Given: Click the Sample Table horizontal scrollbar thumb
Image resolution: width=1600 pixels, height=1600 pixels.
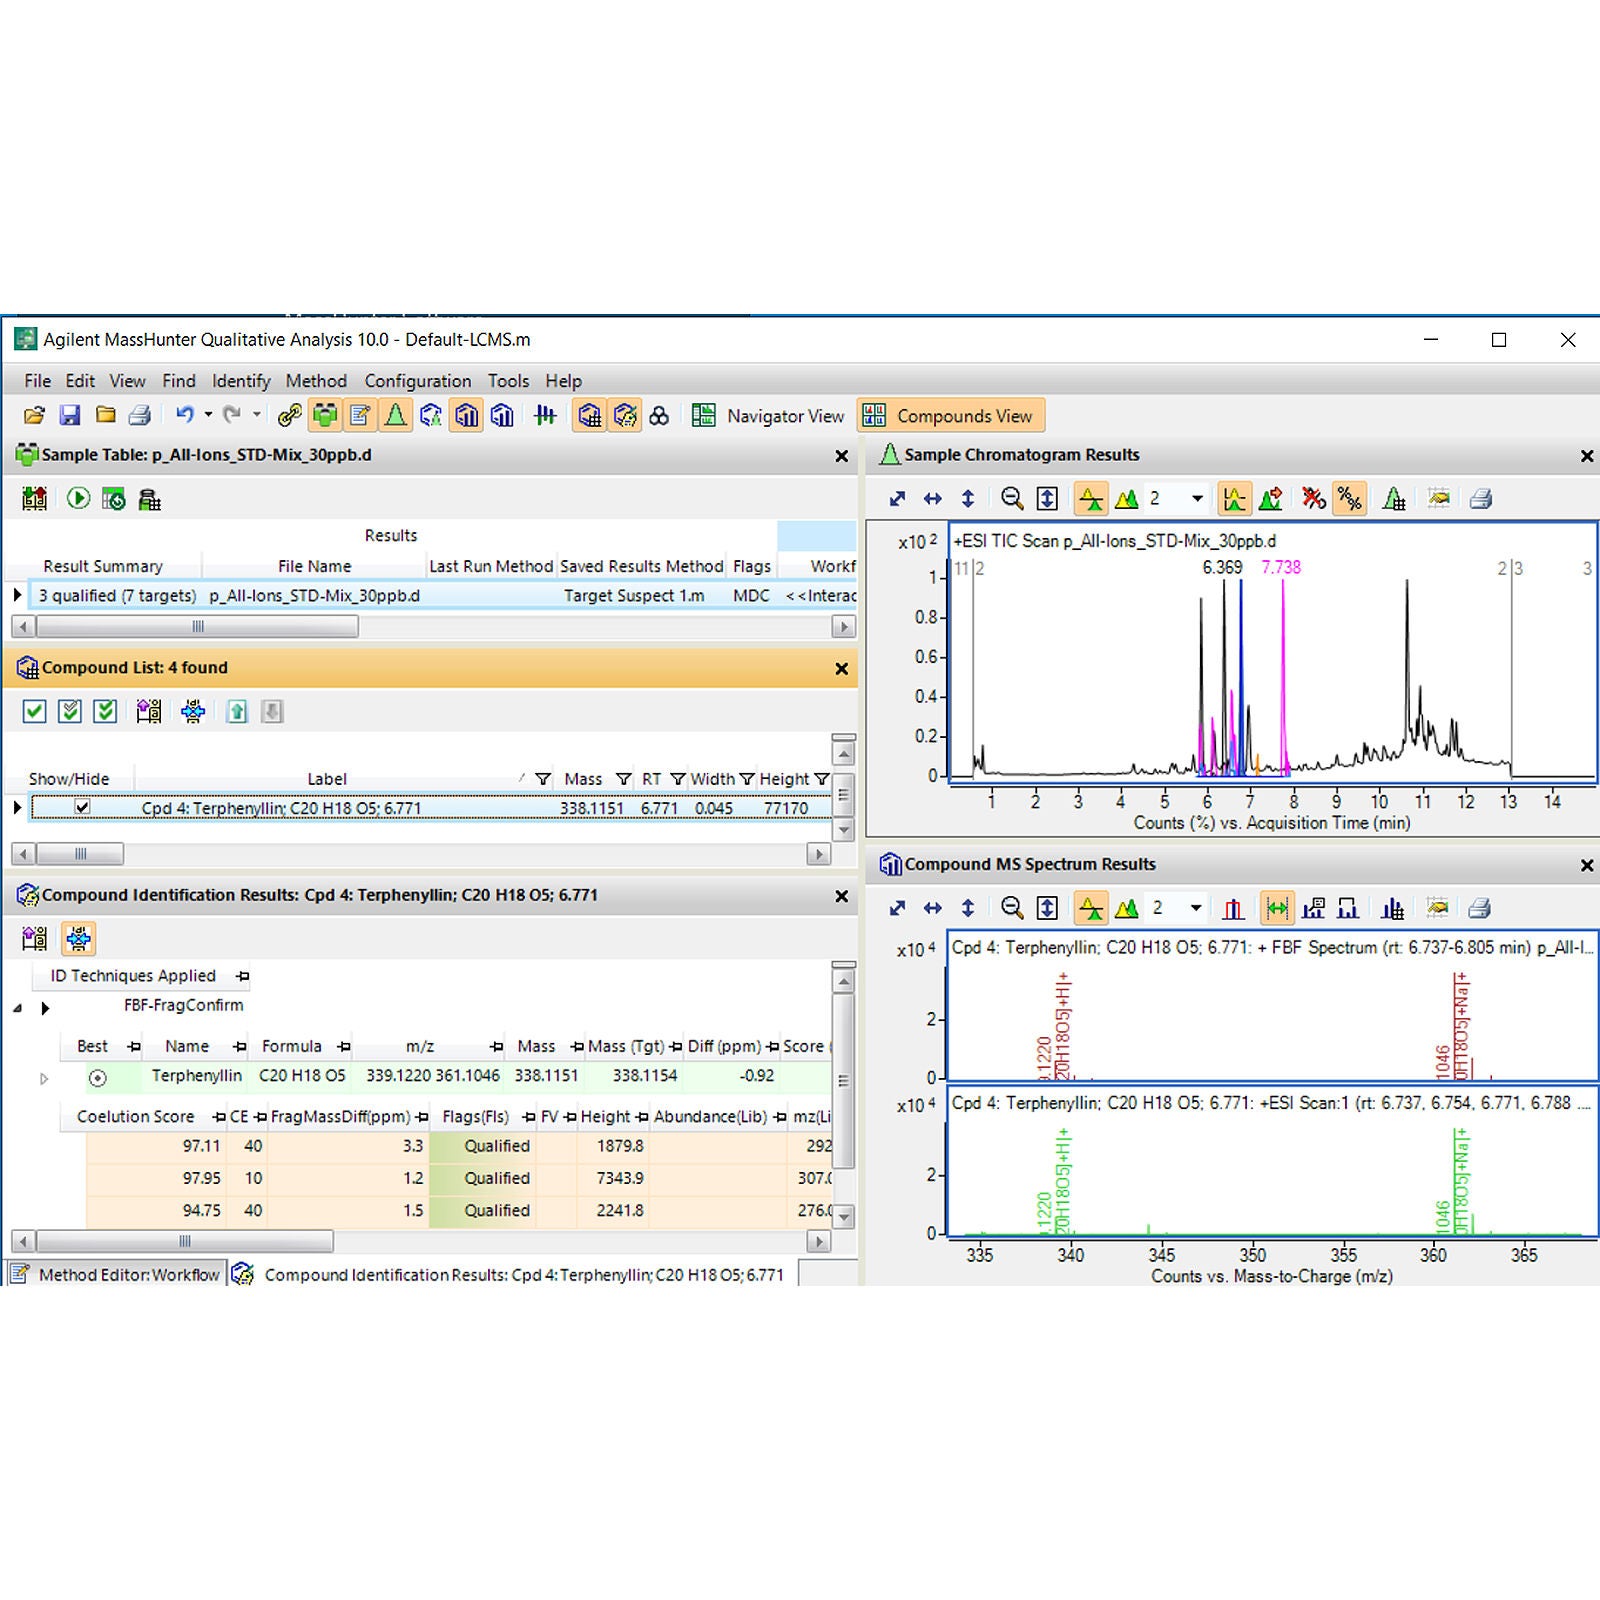Looking at the screenshot, I should [197, 627].
